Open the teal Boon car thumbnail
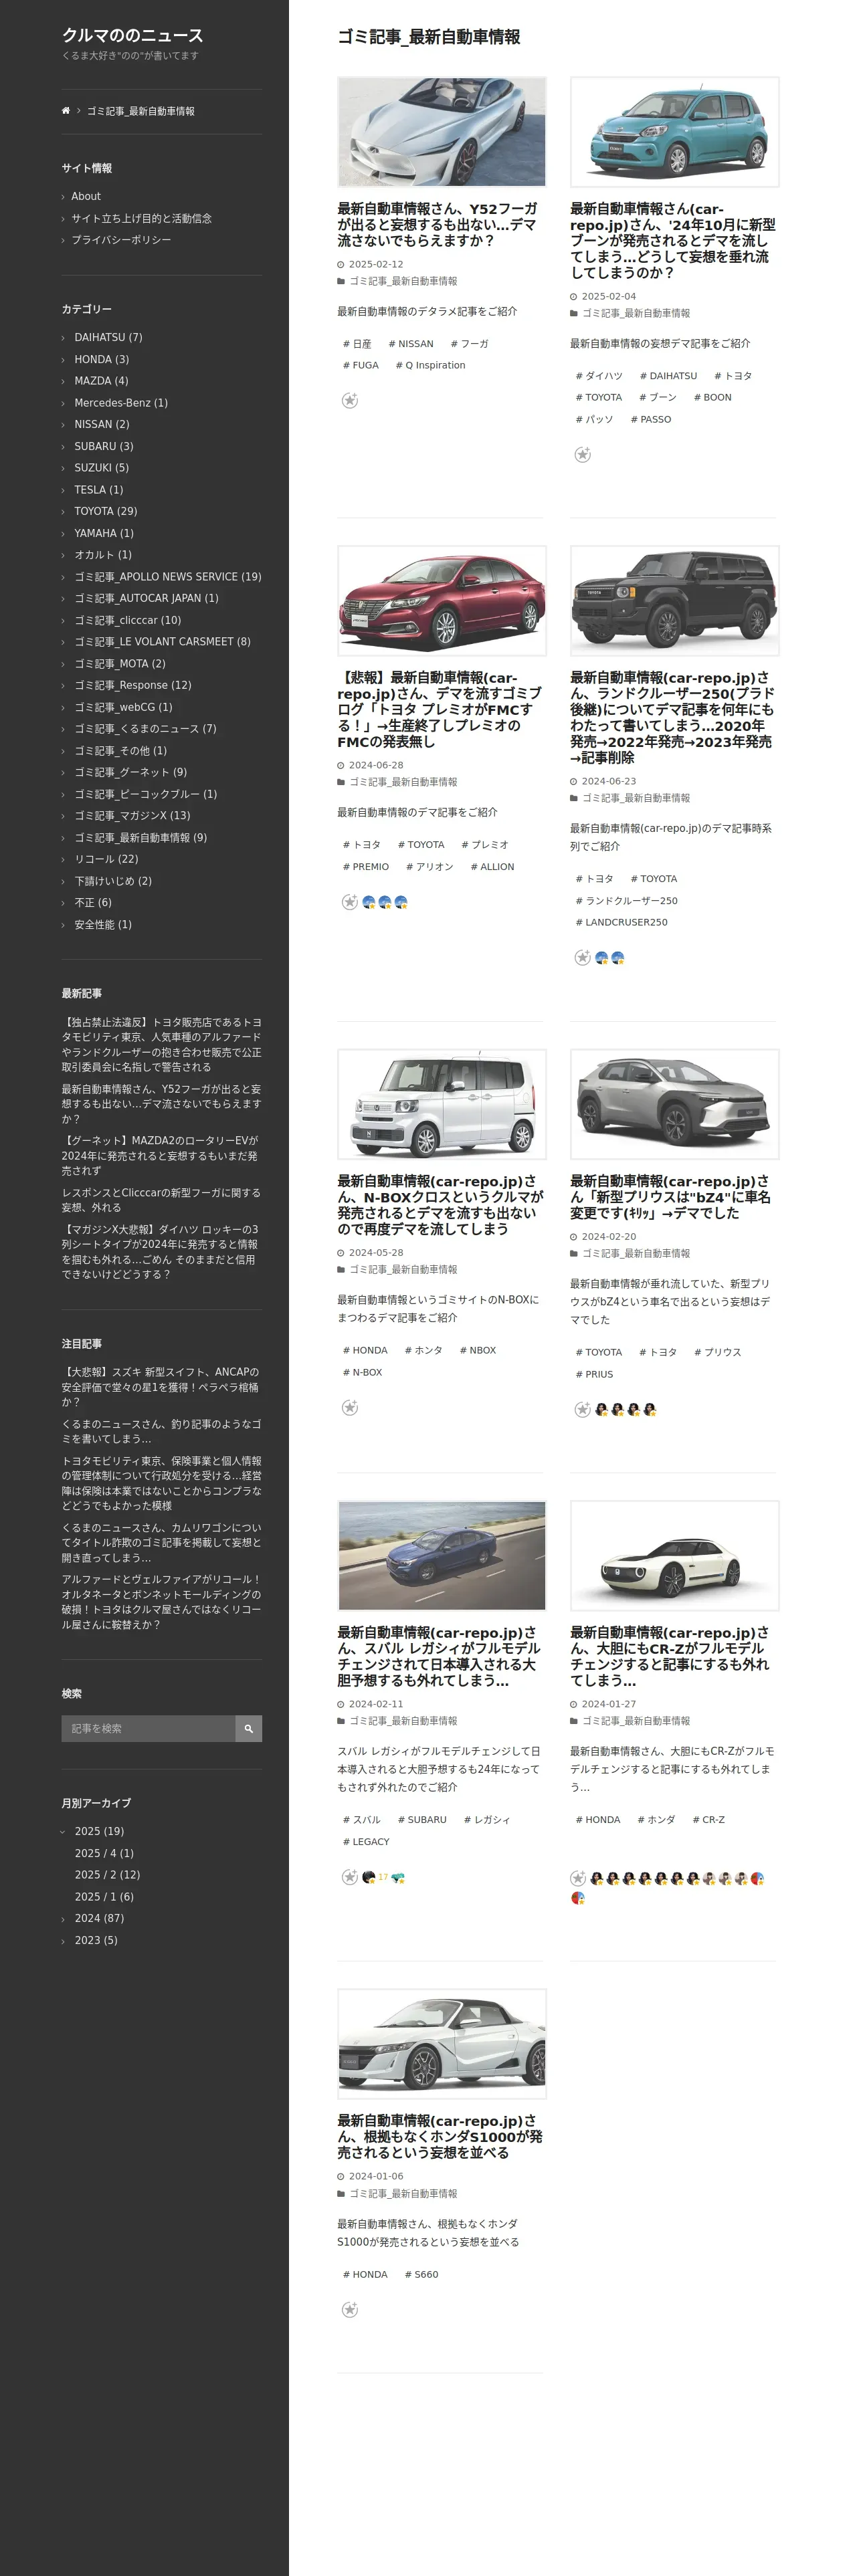Screen dimensions: 859x2576 click(674, 132)
